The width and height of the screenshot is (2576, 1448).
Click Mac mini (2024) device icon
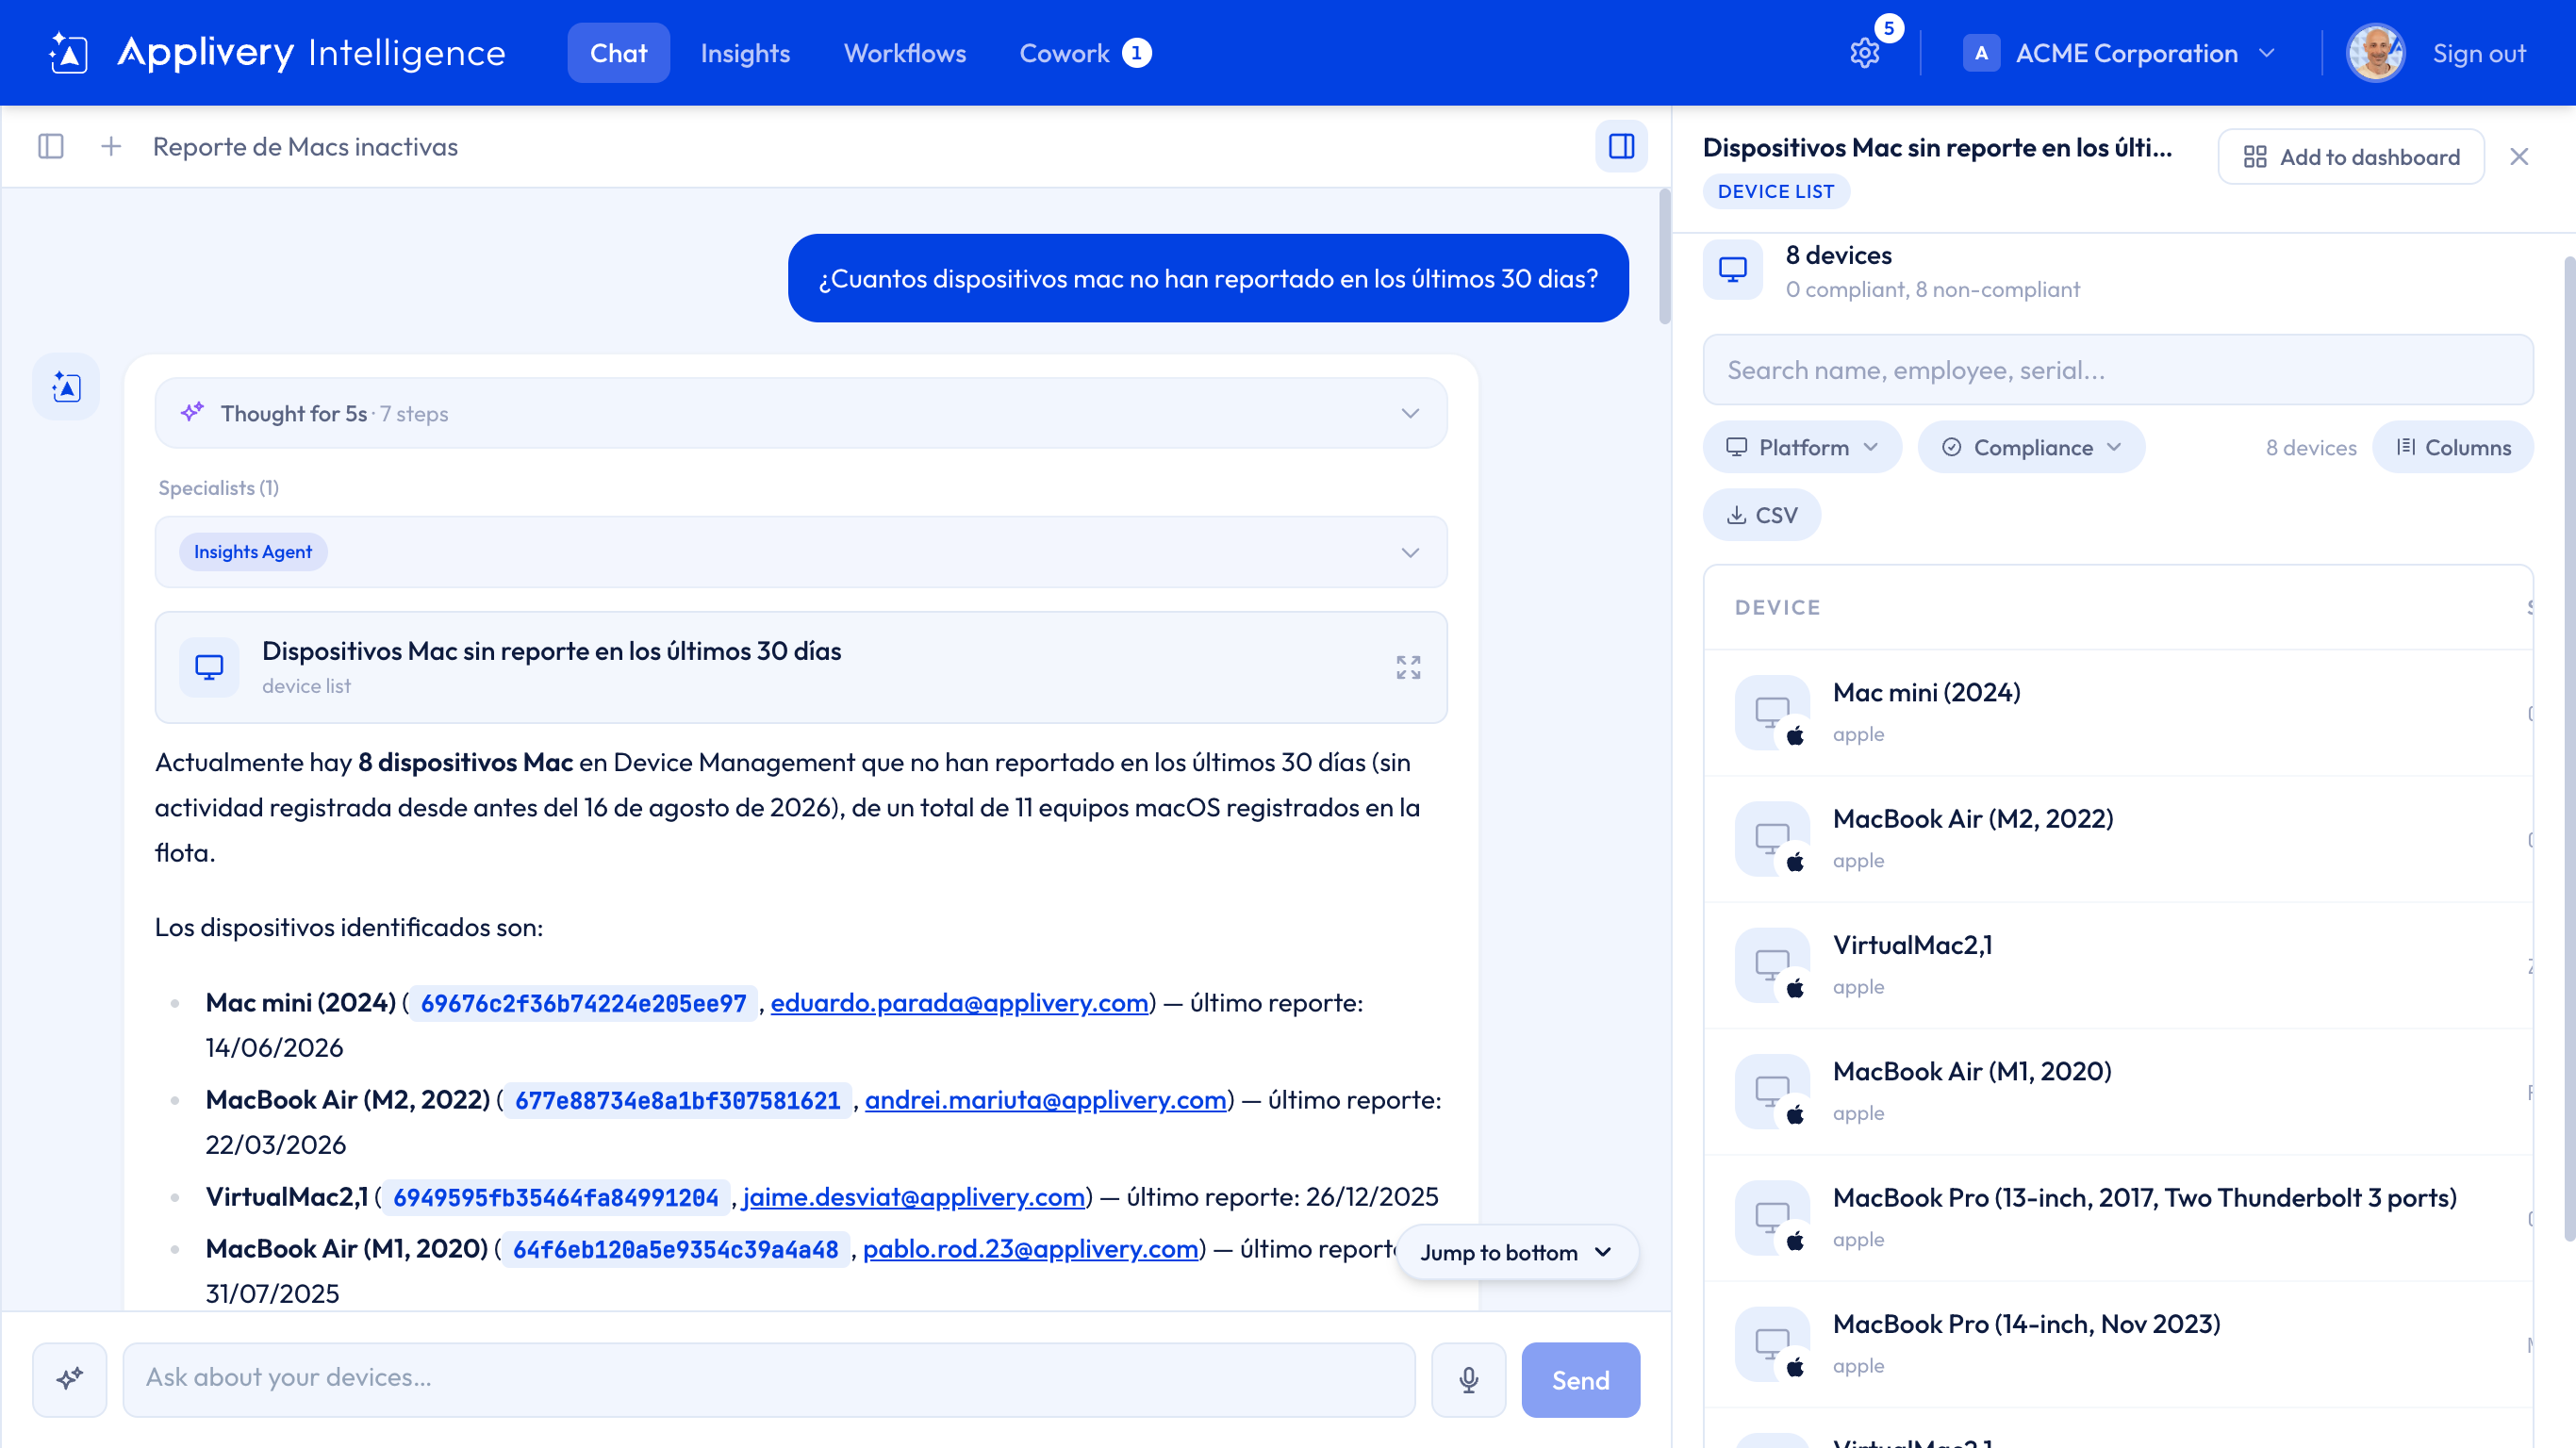(1772, 713)
